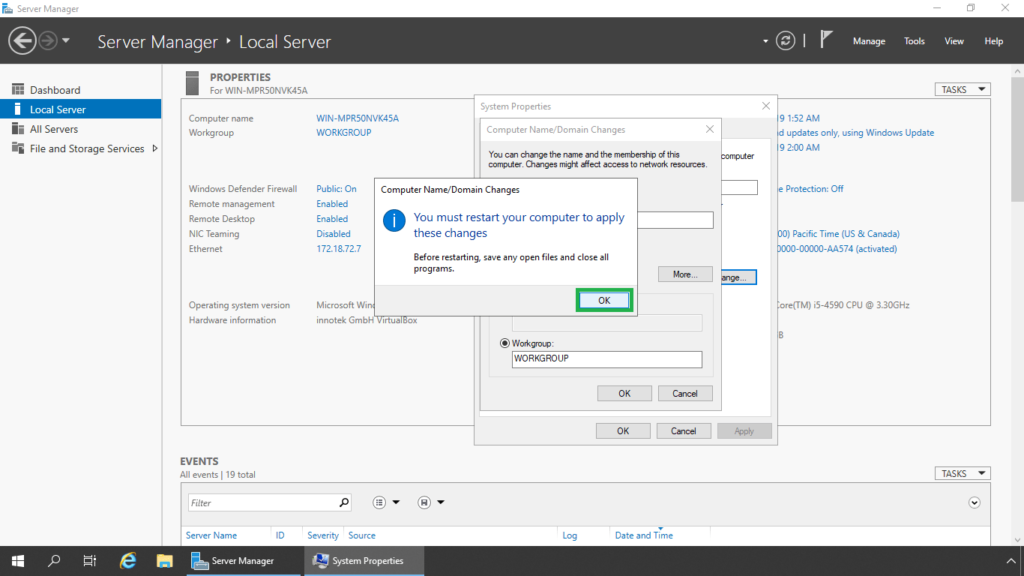The height and width of the screenshot is (576, 1024).
Task: Open the Tools menu
Action: [x=914, y=41]
